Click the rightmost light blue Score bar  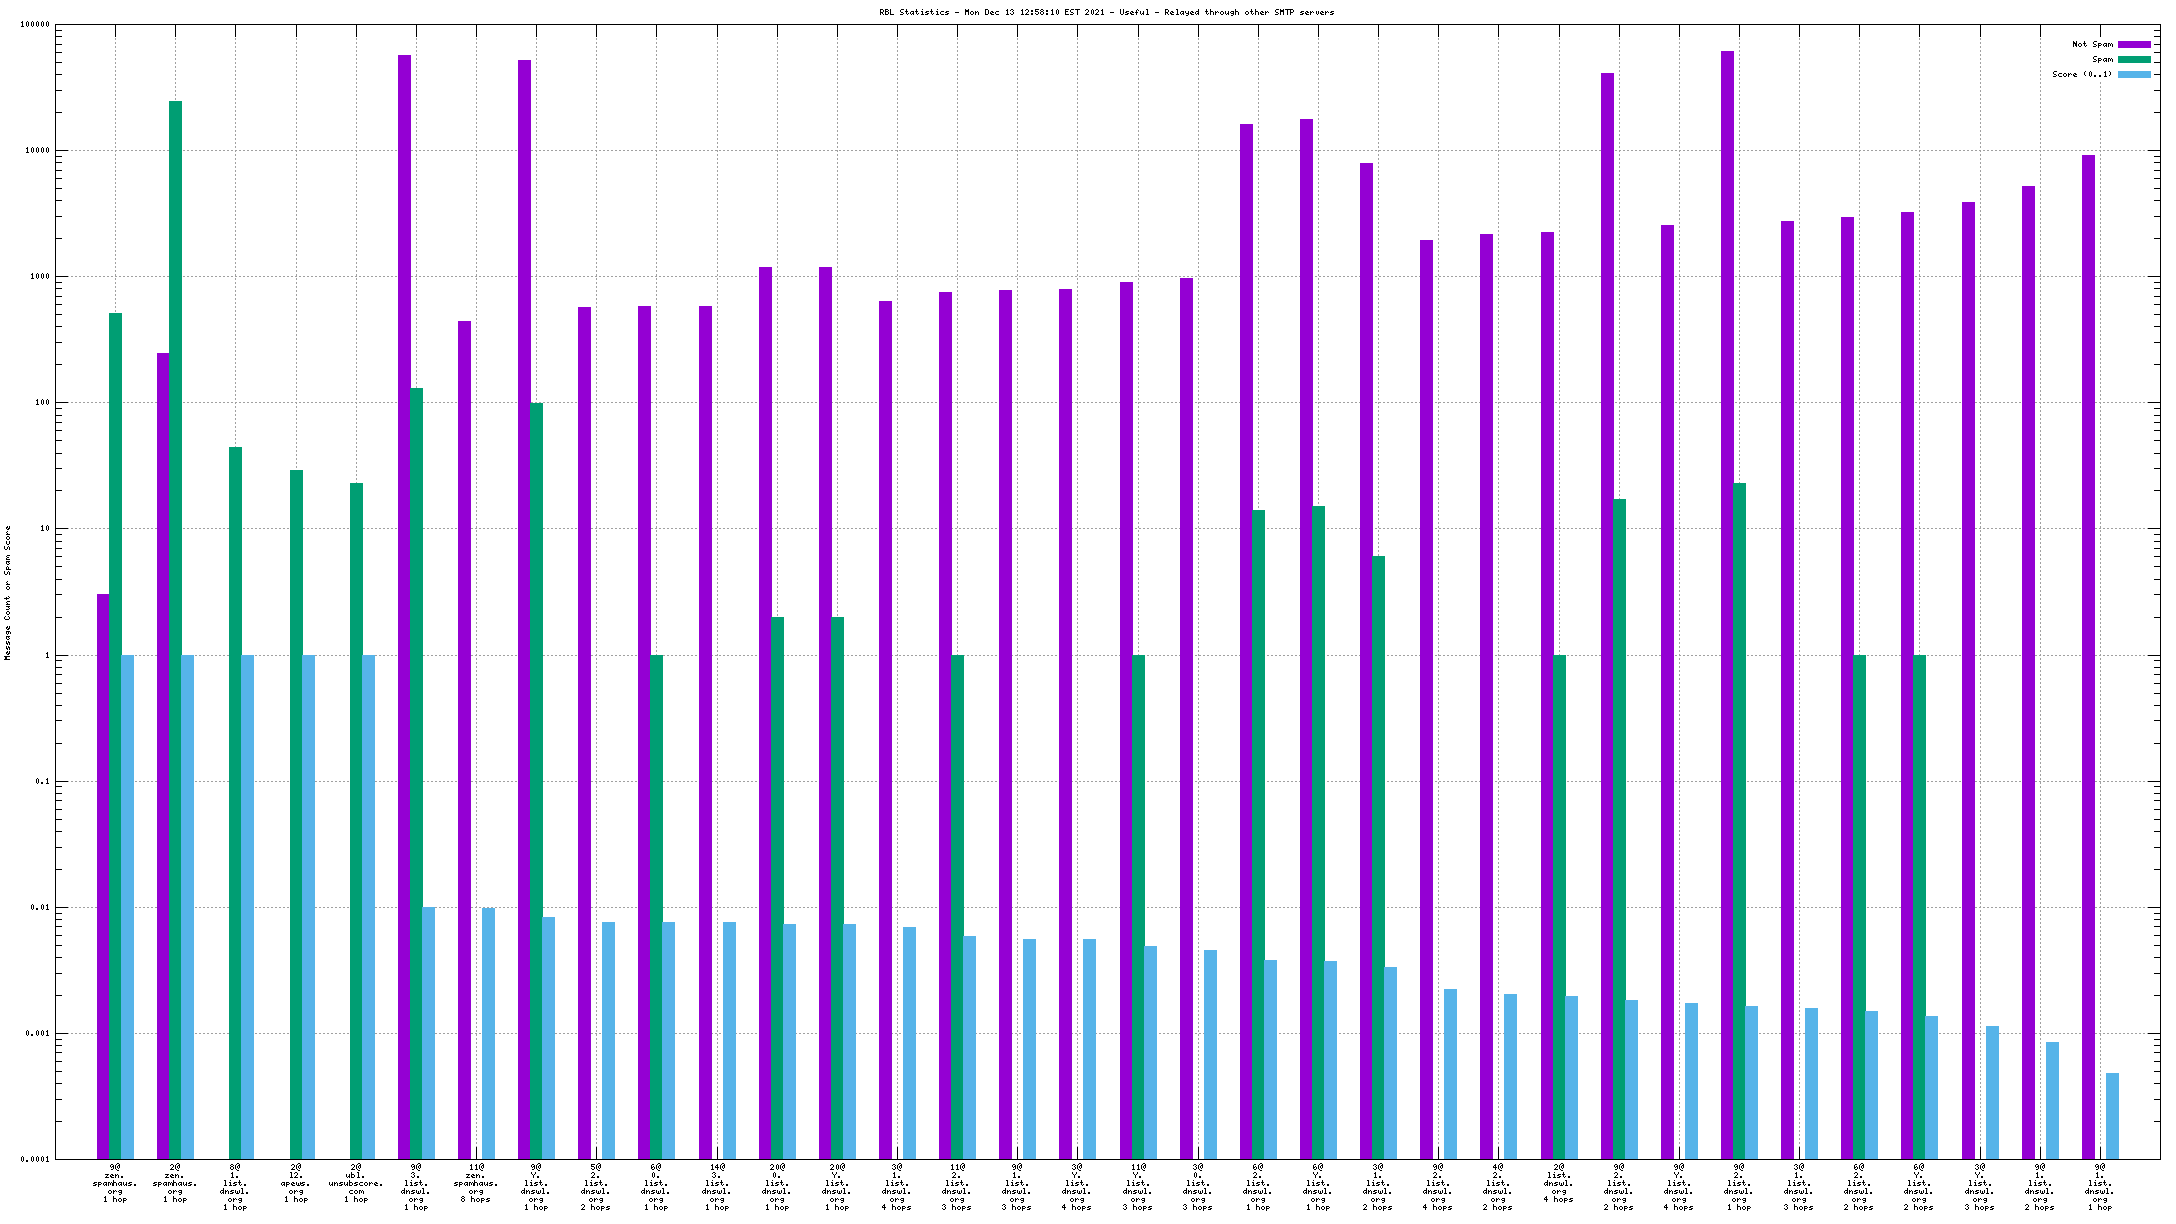coord(2112,1115)
